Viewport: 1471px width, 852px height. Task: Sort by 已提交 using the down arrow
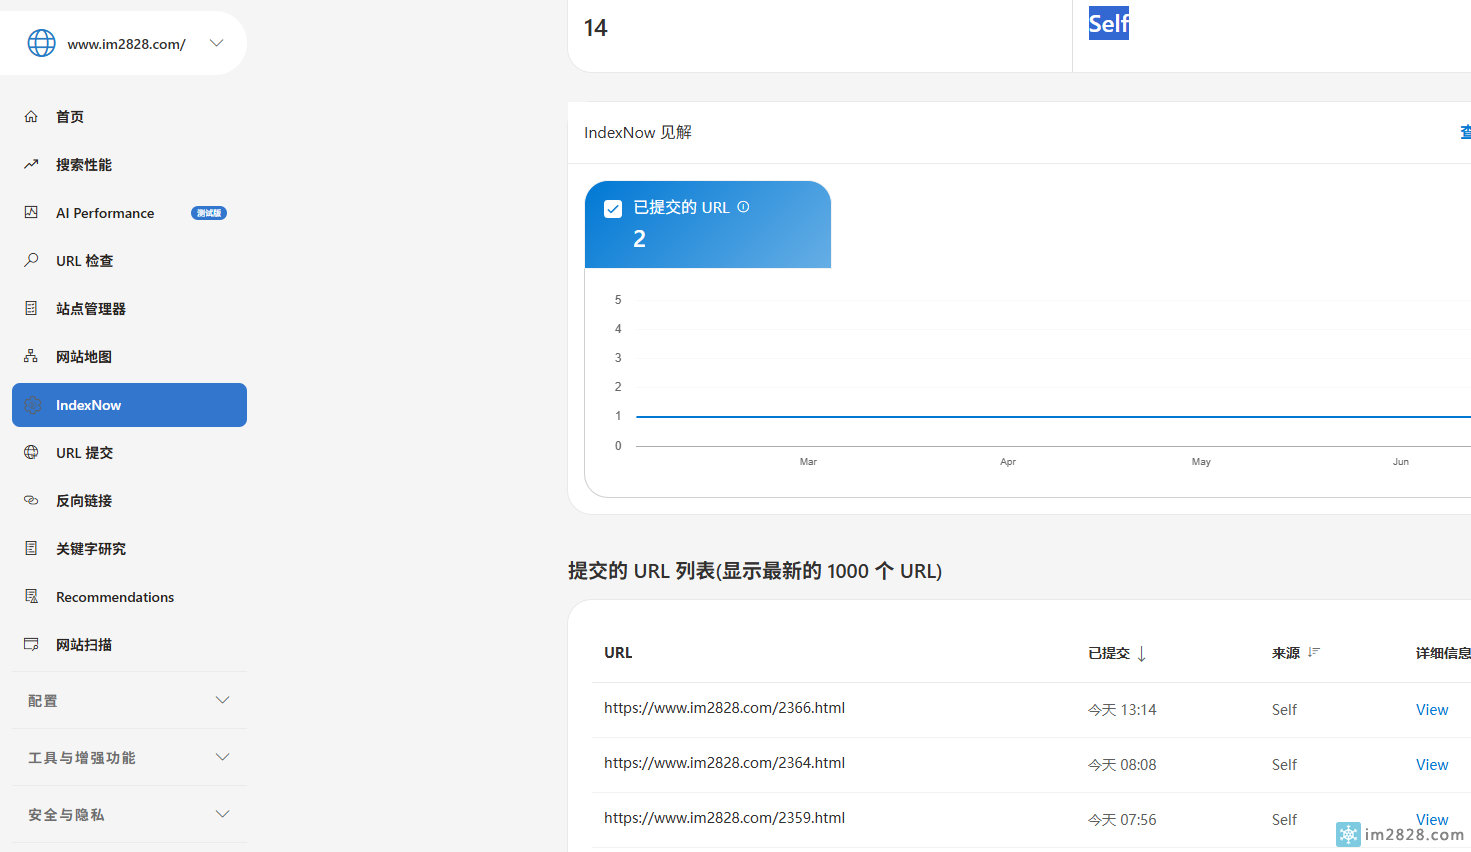(x=1141, y=654)
